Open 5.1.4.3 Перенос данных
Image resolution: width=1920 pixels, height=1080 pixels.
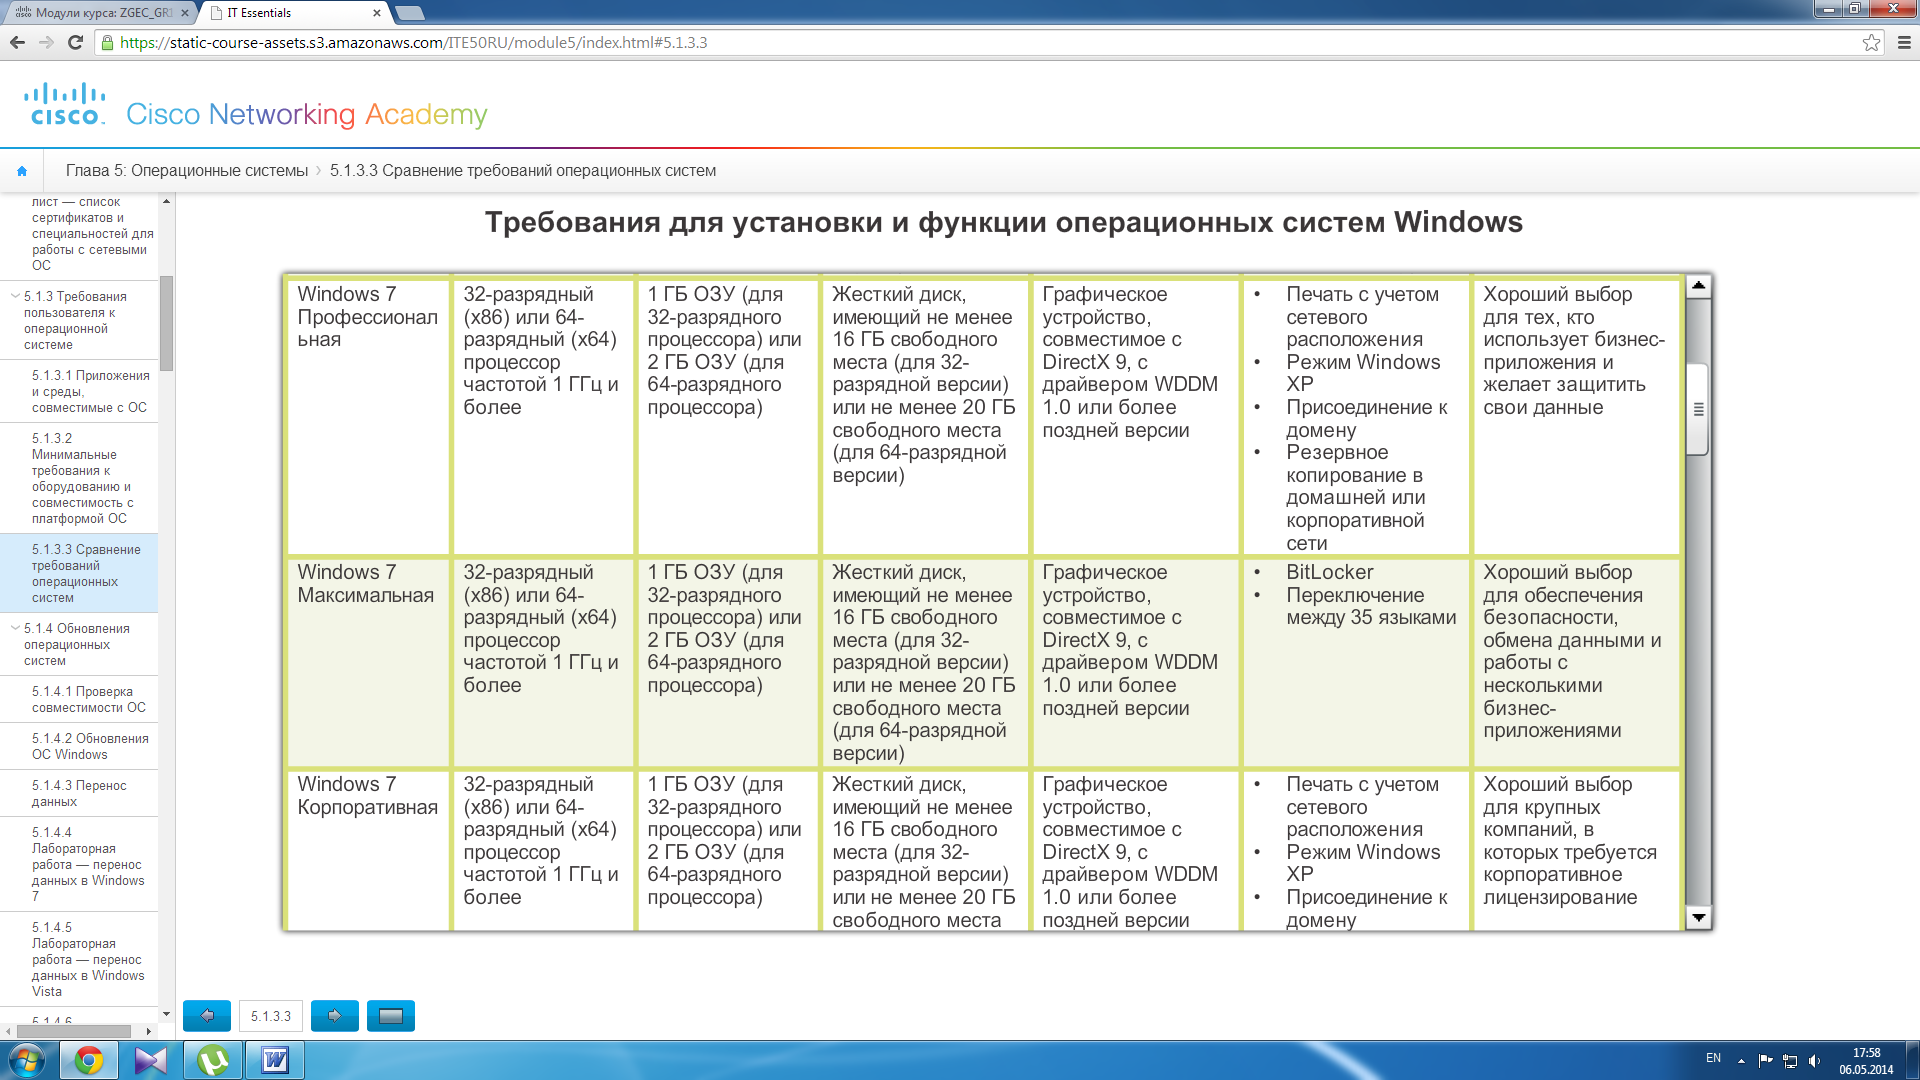[79, 793]
